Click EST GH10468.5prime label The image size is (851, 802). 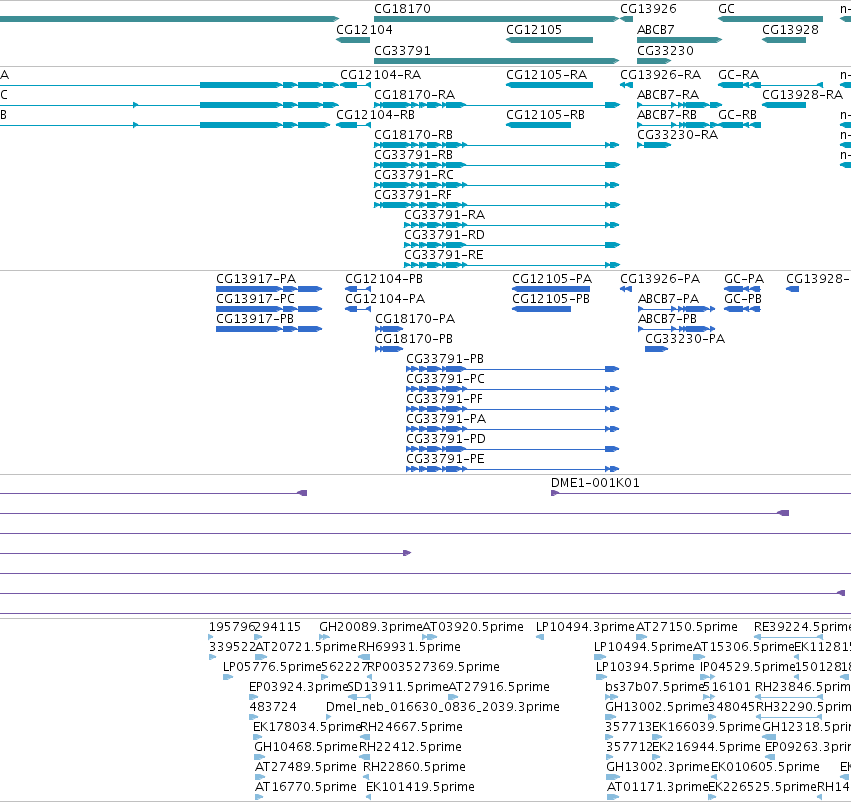(x=306, y=747)
